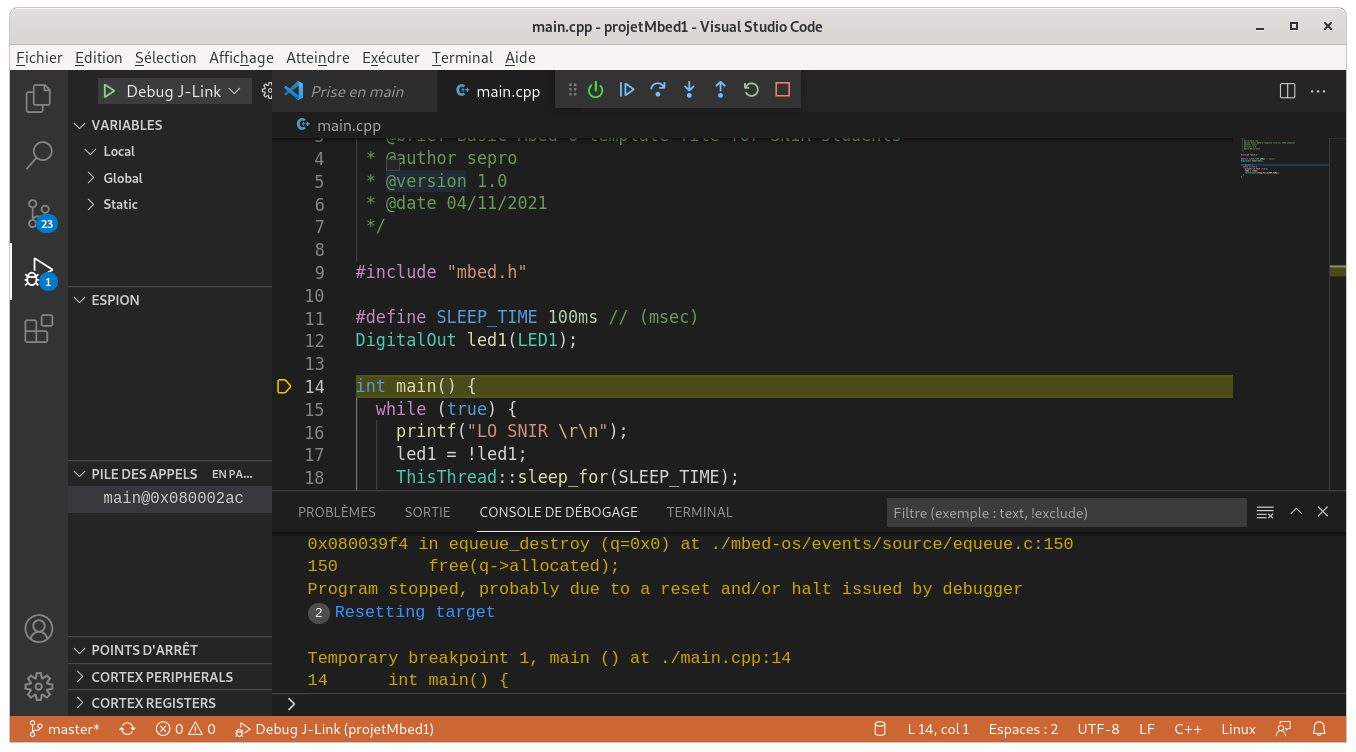Screen dimensions: 1356x752
Task: Open the Atteindre menu
Action: (318, 58)
